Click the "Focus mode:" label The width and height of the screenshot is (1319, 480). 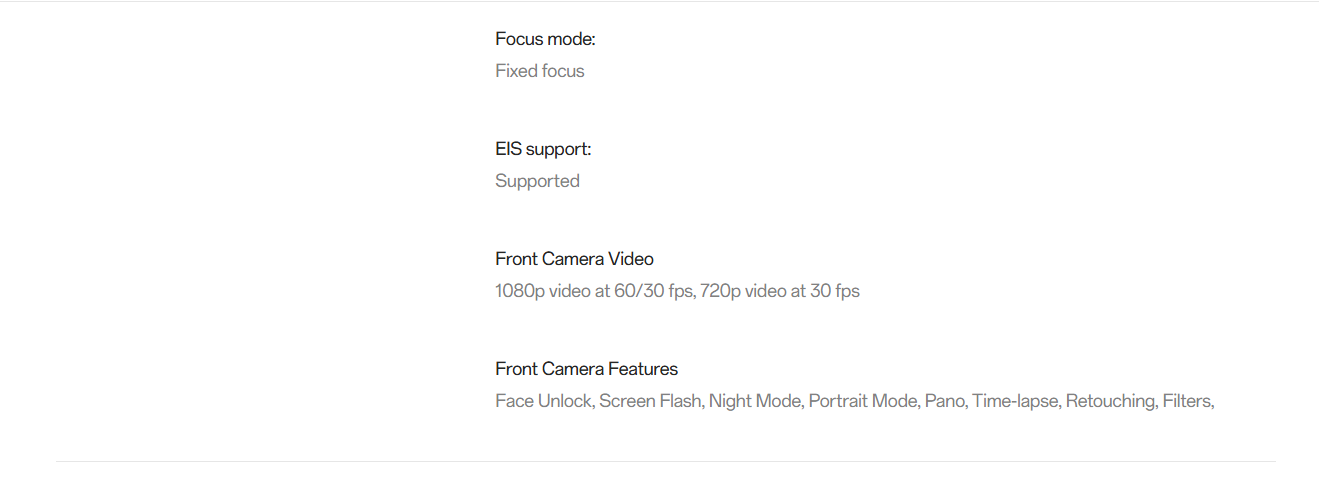click(x=545, y=39)
